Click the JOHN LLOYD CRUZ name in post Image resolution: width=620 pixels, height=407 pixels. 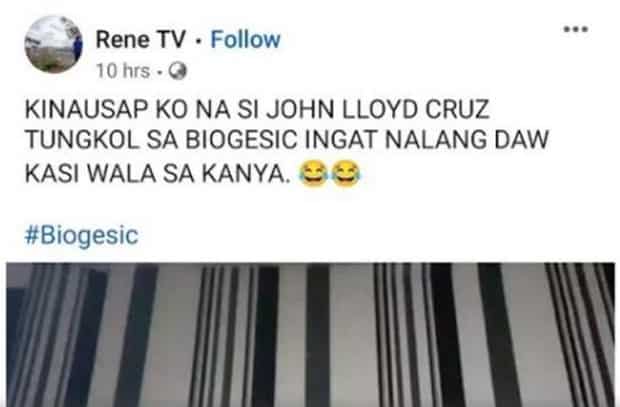[x=378, y=110]
